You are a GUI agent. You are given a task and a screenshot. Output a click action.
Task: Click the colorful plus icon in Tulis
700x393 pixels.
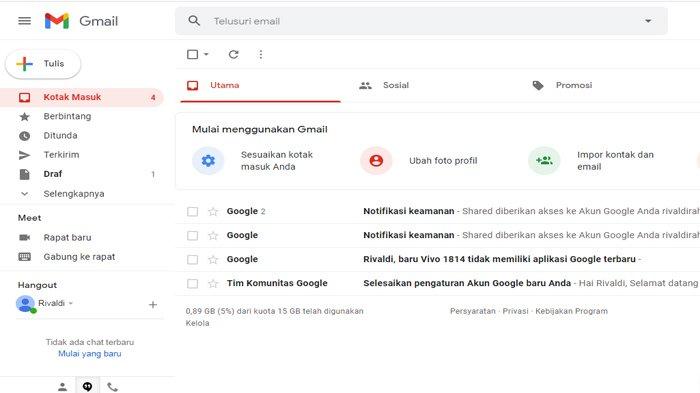tap(25, 64)
